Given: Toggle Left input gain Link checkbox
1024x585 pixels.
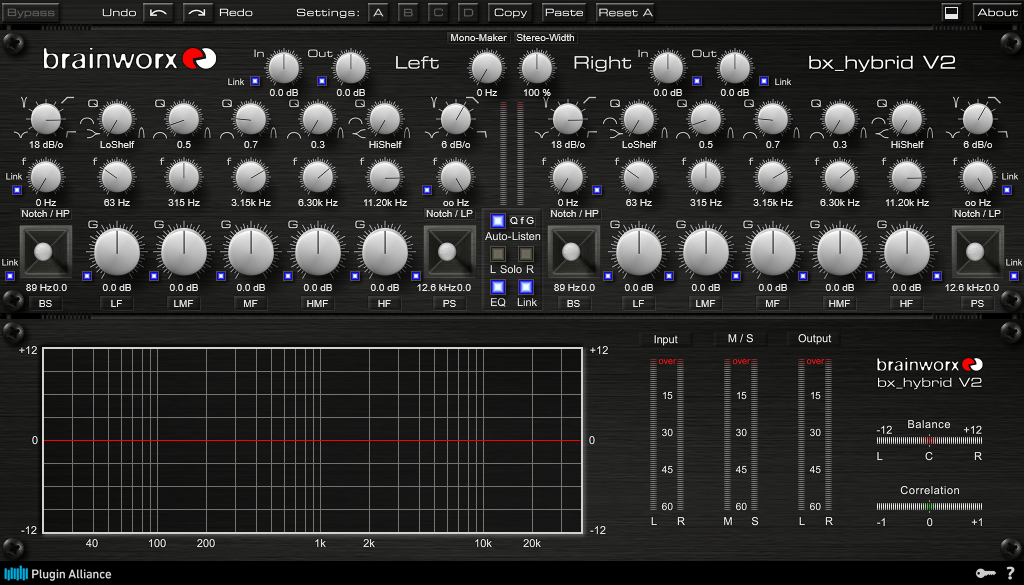Looking at the screenshot, I should [255, 82].
